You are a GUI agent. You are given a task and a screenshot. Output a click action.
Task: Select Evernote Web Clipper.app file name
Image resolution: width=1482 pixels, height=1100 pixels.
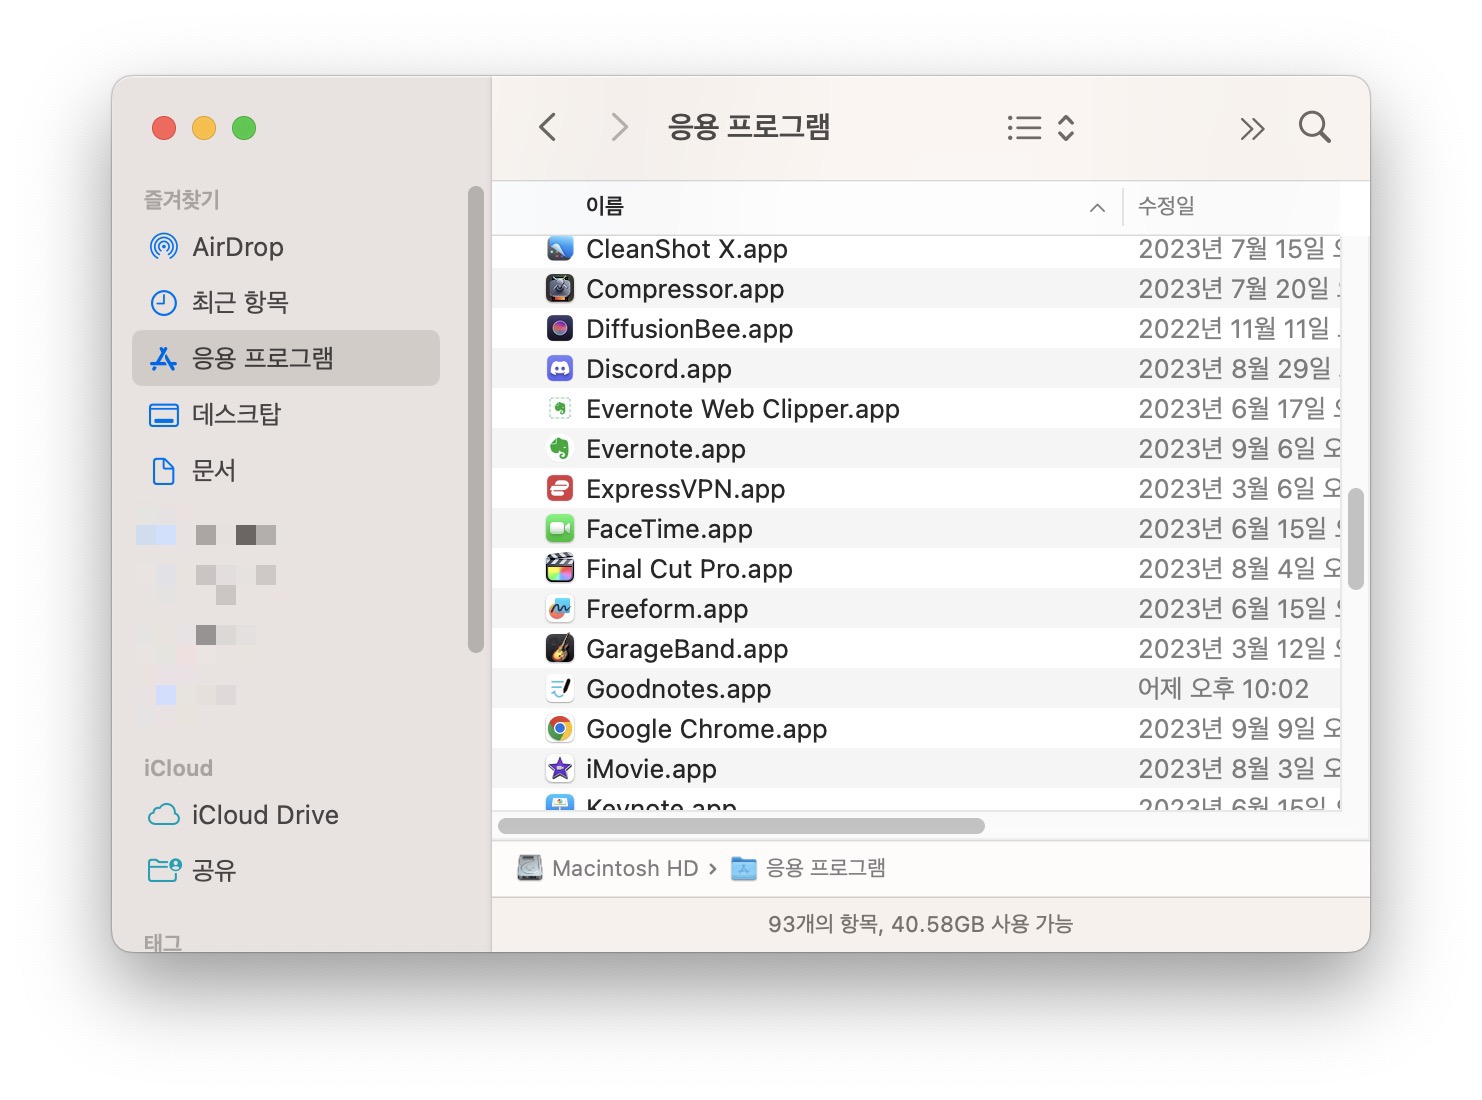[743, 409]
